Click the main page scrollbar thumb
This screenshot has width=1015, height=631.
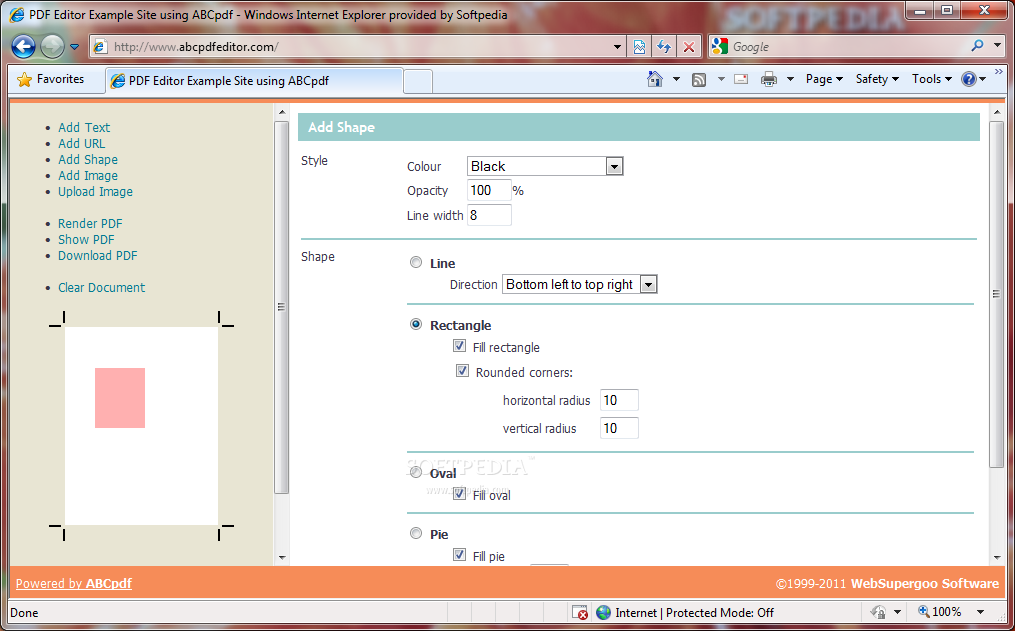(996, 293)
